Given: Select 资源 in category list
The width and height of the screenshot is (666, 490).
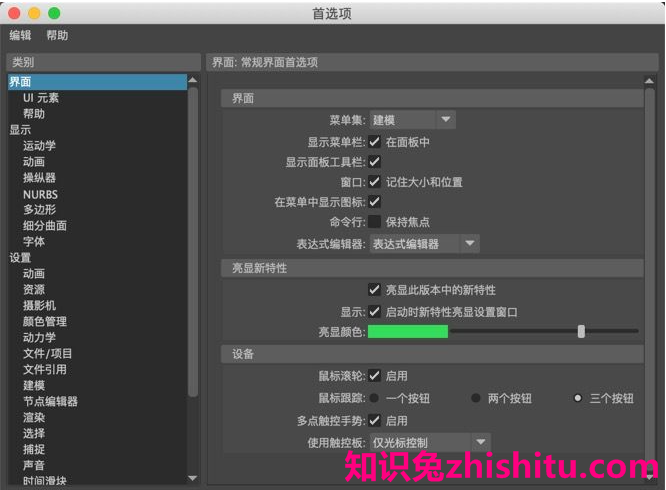Looking at the screenshot, I should pos(34,290).
